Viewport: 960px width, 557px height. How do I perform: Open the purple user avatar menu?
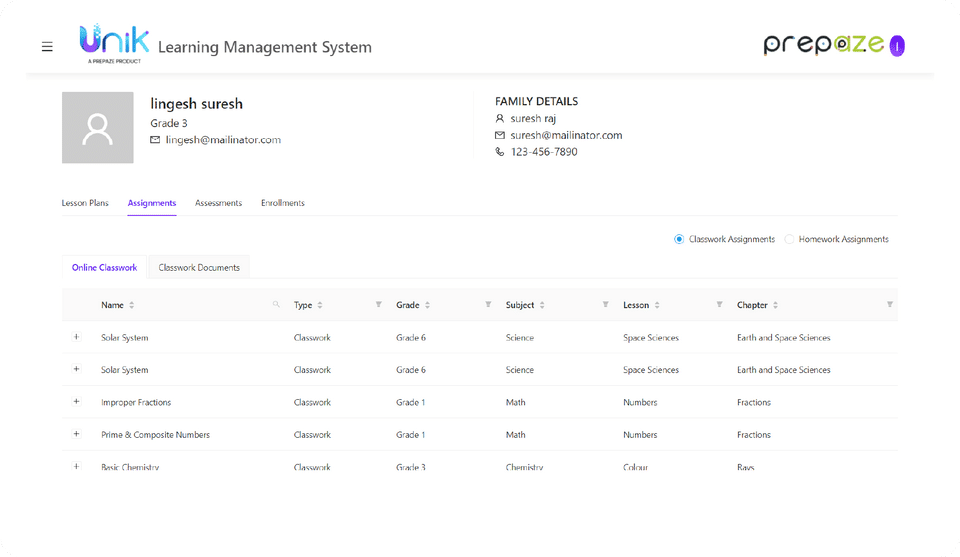tap(897, 46)
